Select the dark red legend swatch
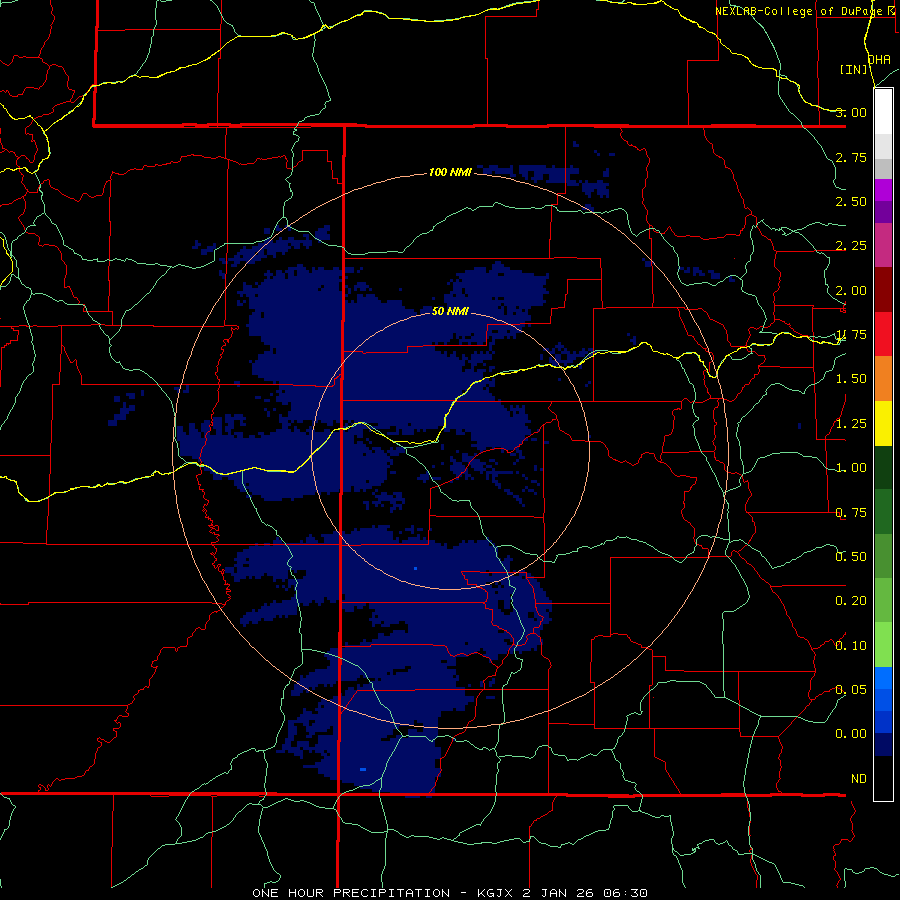This screenshot has height=900, width=900. point(883,290)
